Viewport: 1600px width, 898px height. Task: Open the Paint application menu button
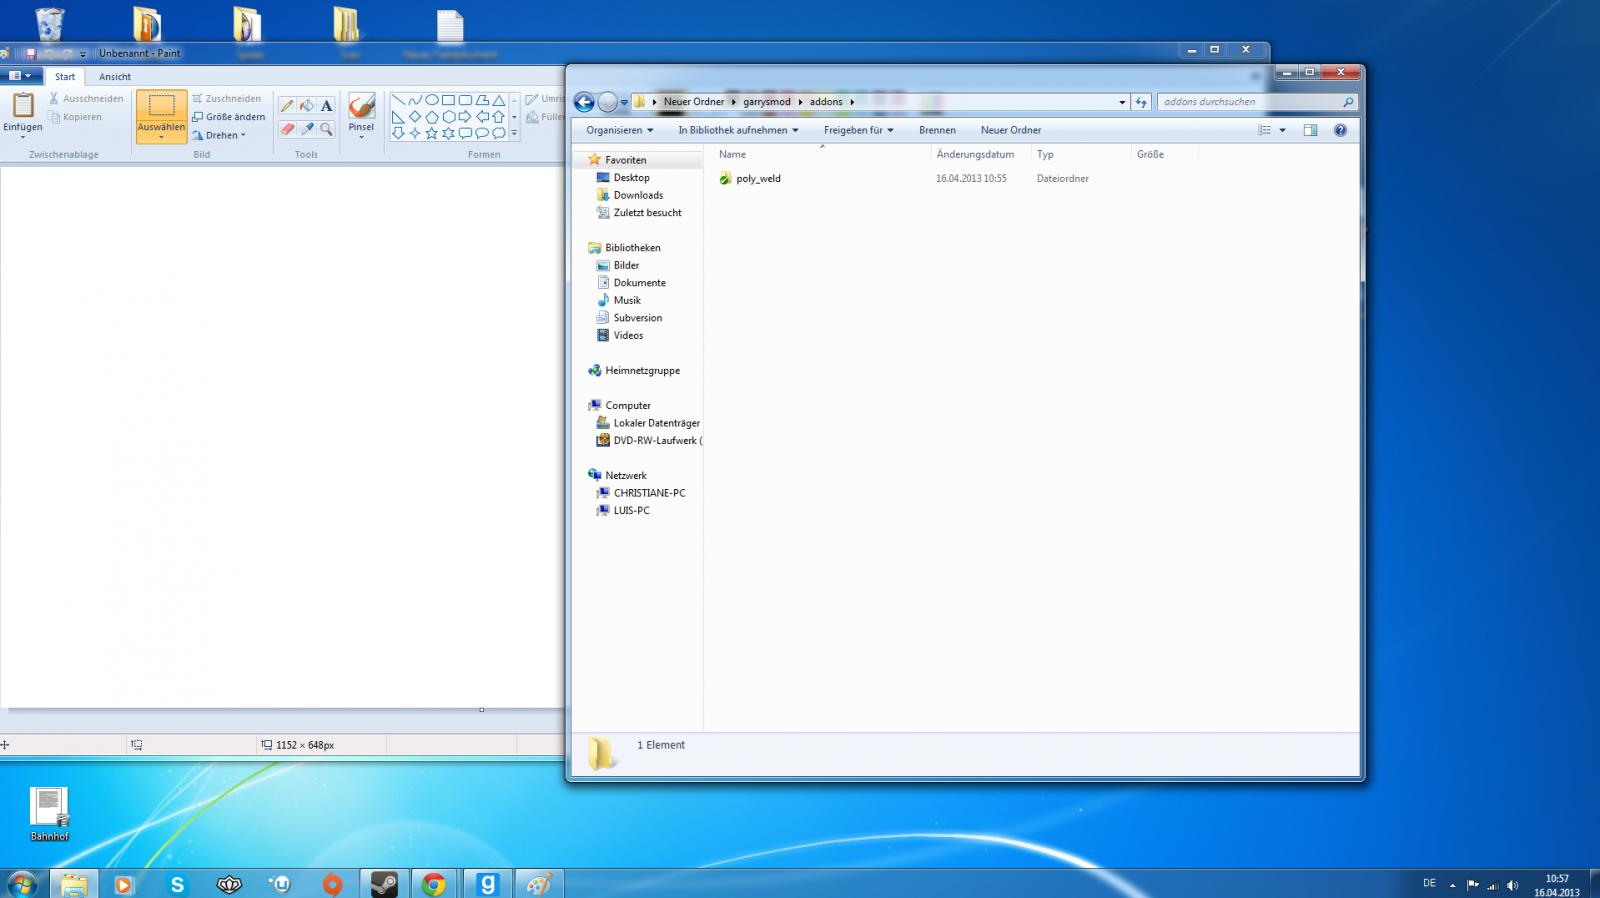(20, 76)
